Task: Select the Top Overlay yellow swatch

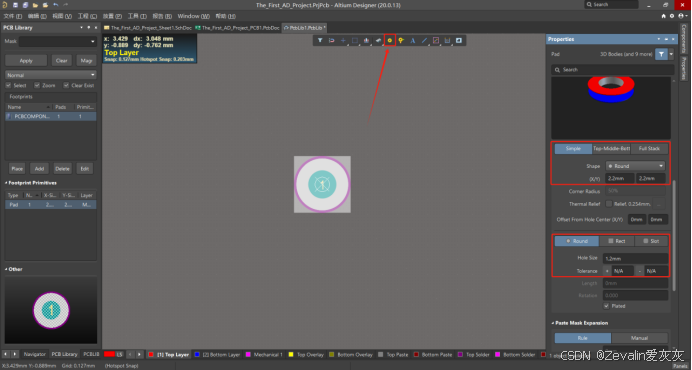Action: 291,355
